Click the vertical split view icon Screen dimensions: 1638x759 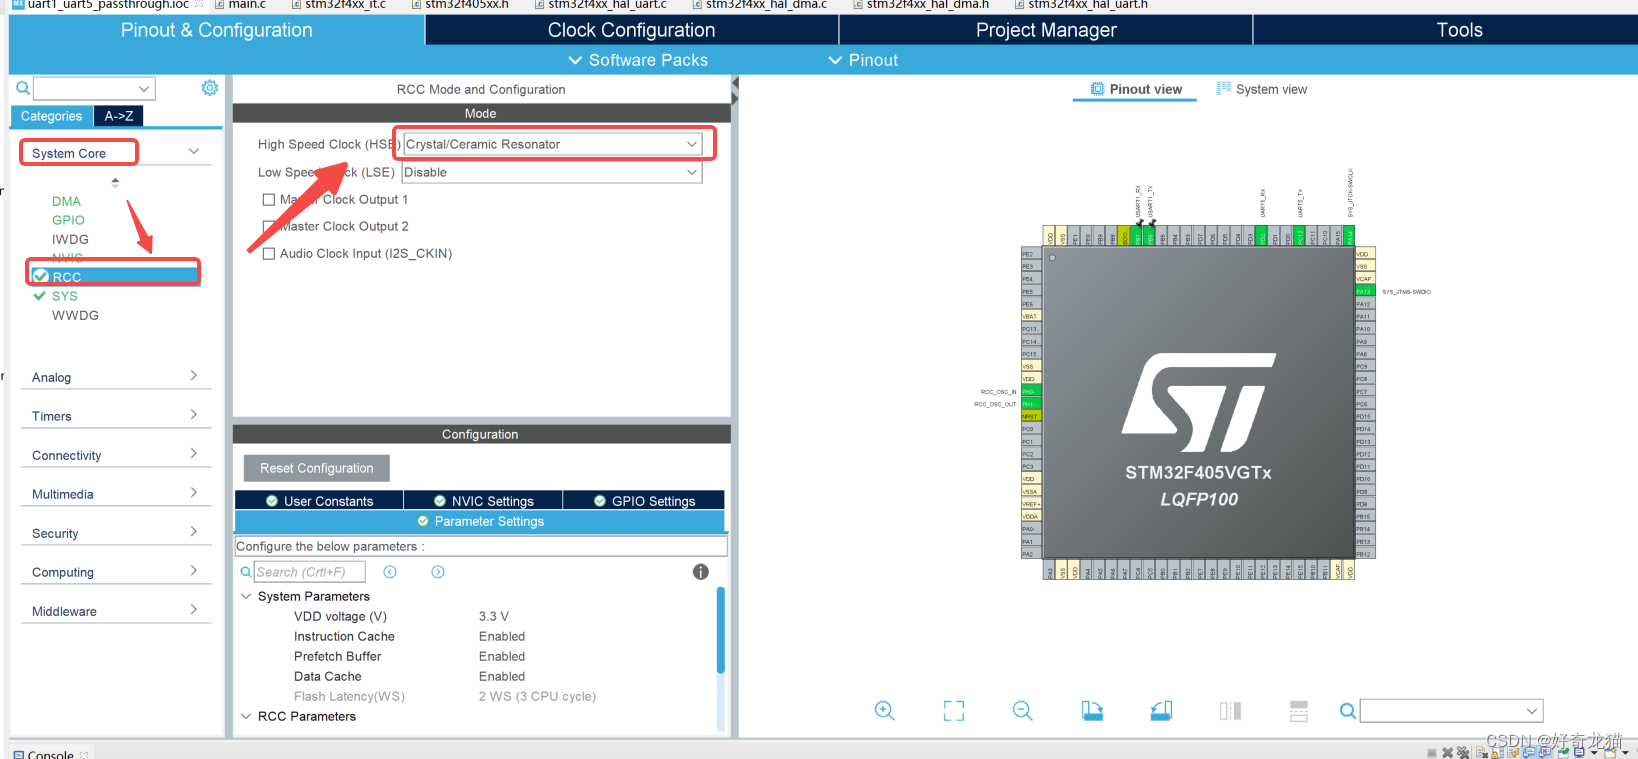1230,711
